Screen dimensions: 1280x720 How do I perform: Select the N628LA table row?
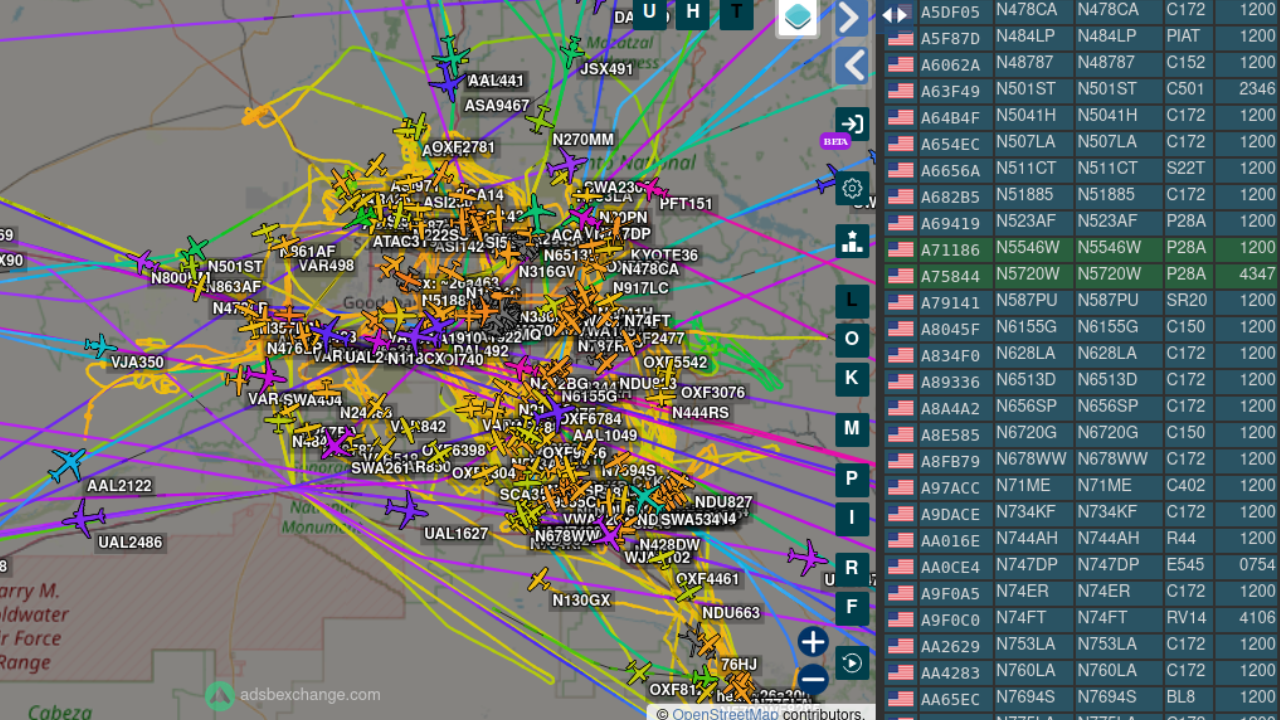[x=1082, y=354]
